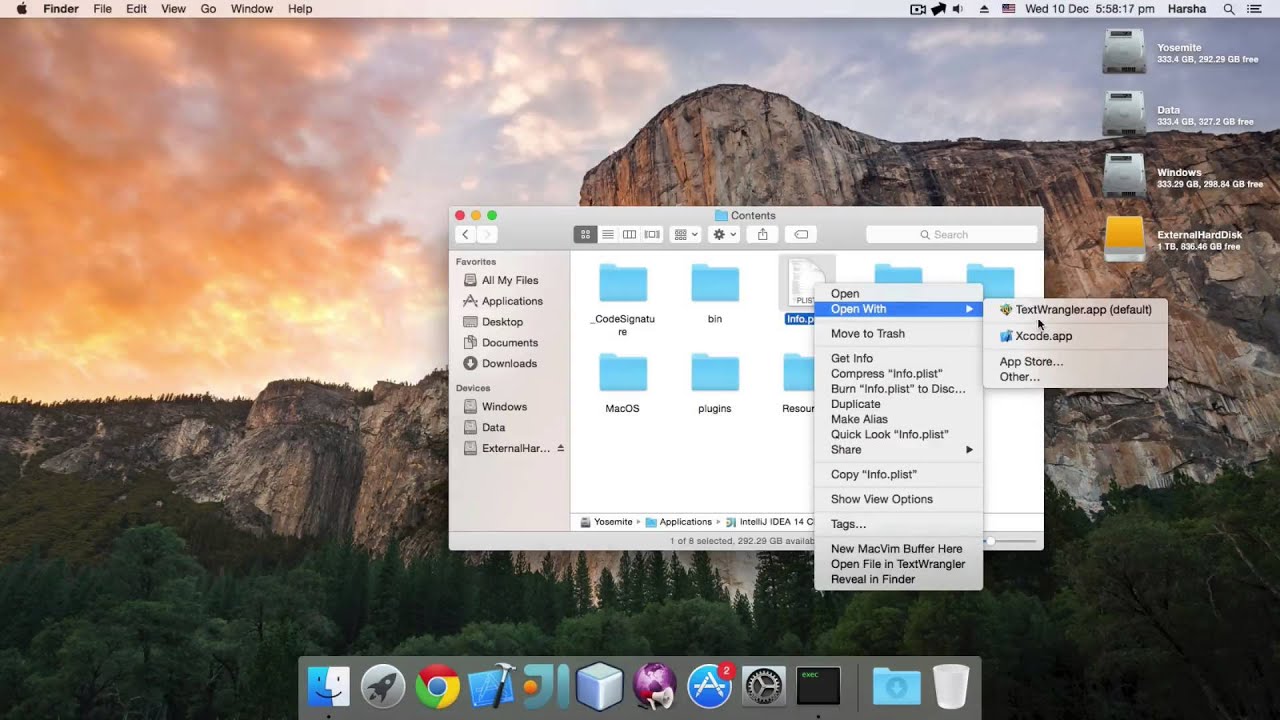Eject ExternalHar… drive in the sidebar
Image resolution: width=1280 pixels, height=720 pixels.
point(561,448)
